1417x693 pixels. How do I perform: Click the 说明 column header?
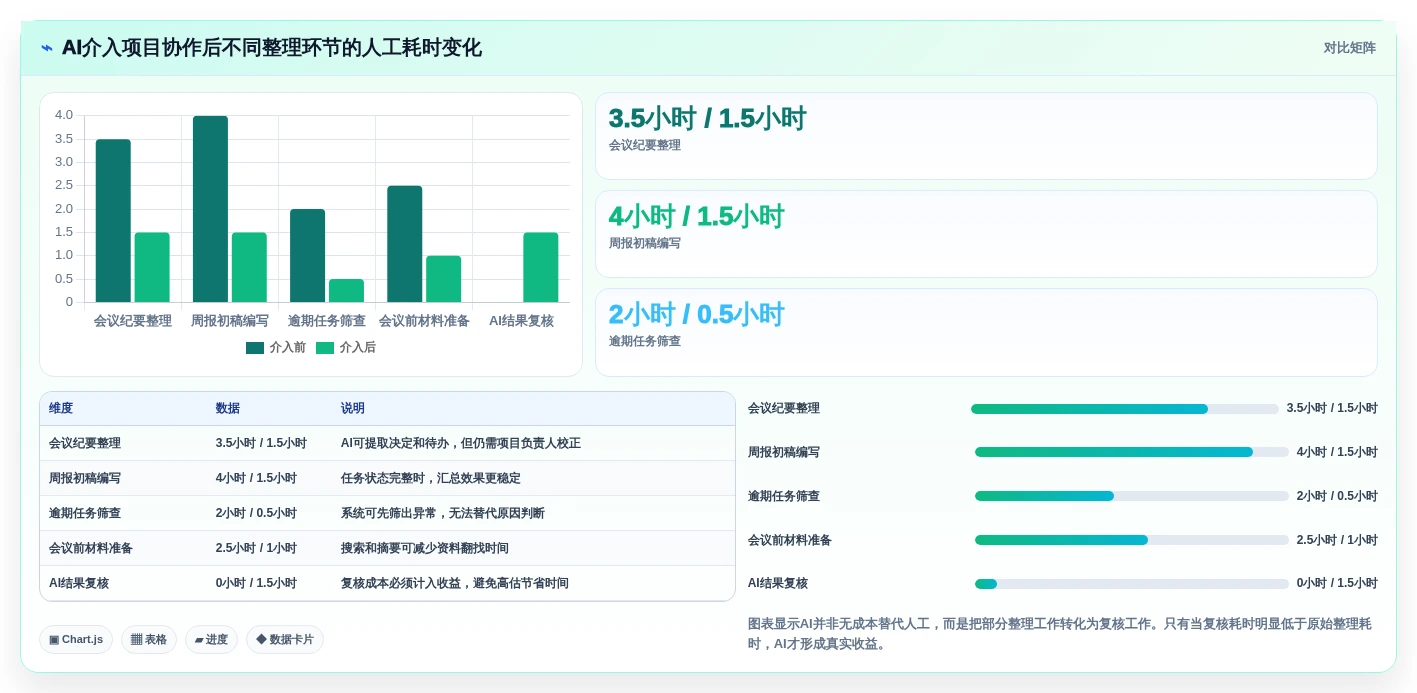353,408
